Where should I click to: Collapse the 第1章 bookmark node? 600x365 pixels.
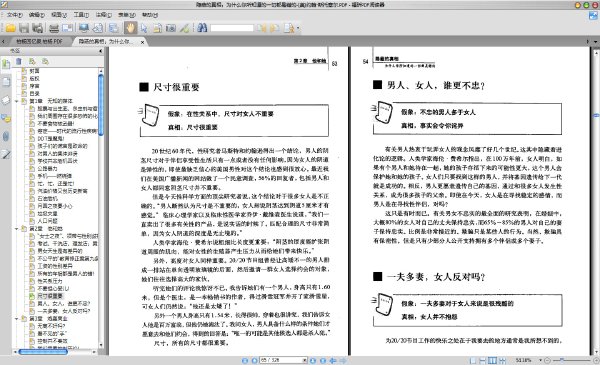pyautogui.click(x=16, y=101)
